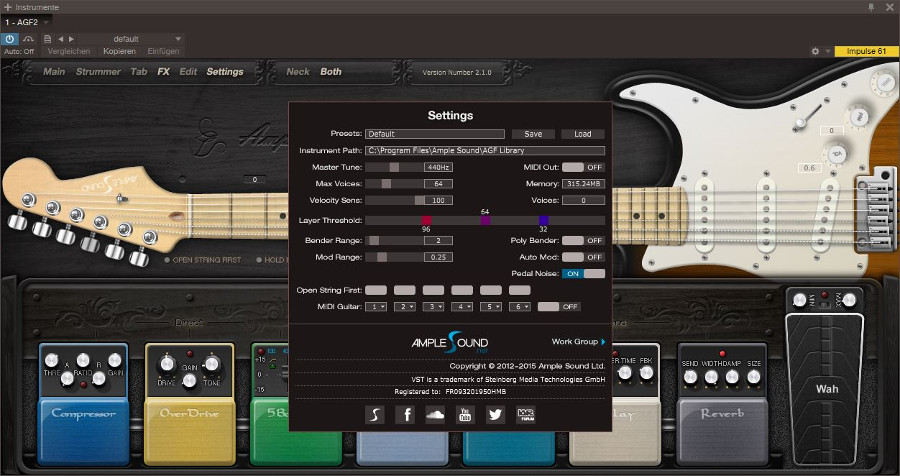This screenshot has height=476, width=900.
Task: Open the SoundCloud icon link
Action: click(435, 415)
